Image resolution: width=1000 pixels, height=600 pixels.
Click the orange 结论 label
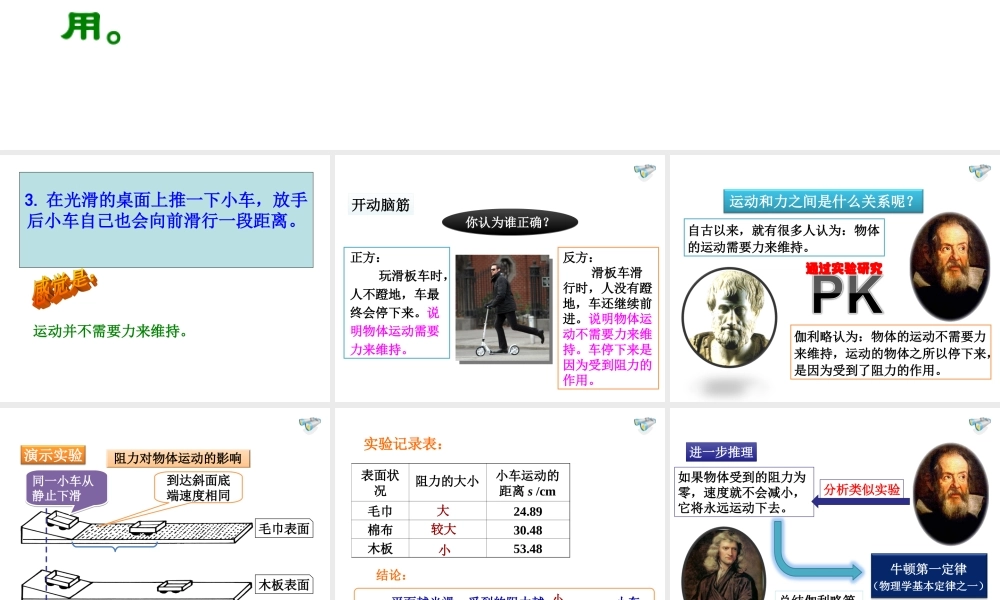click(391, 575)
